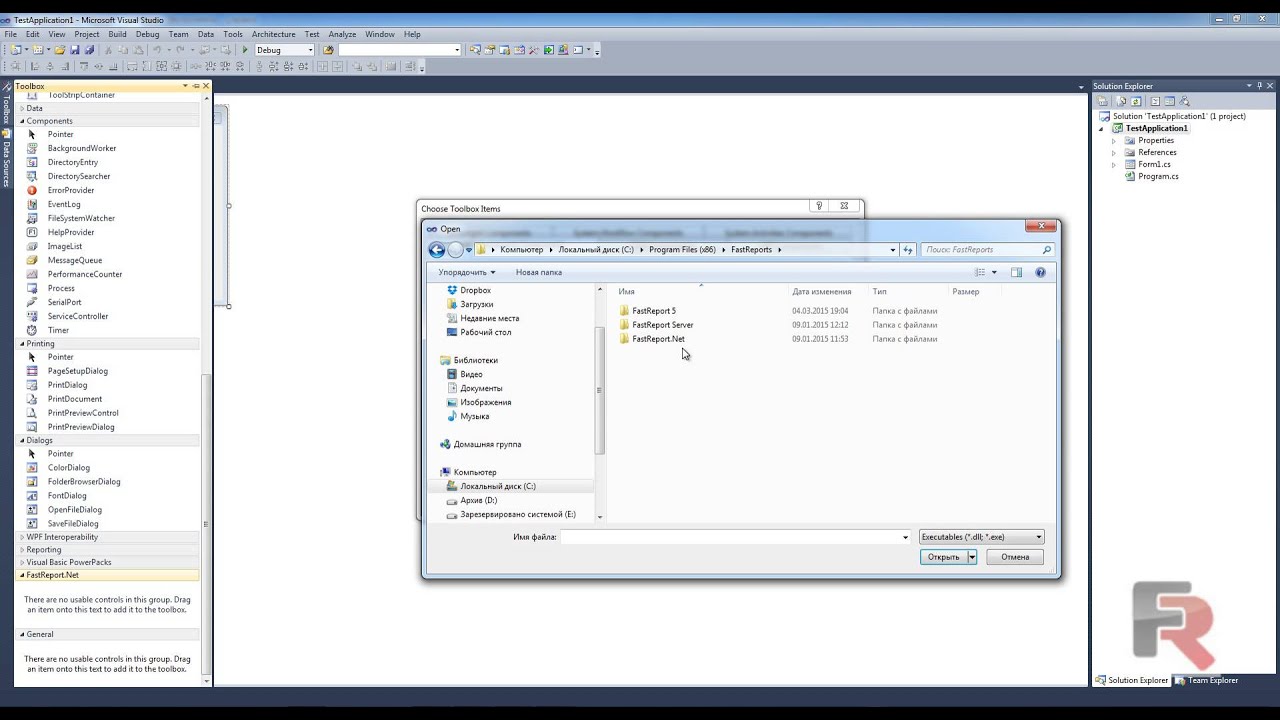Click Refresh icon in Solution Explorer toolbar
The image size is (1280, 720).
point(1136,101)
